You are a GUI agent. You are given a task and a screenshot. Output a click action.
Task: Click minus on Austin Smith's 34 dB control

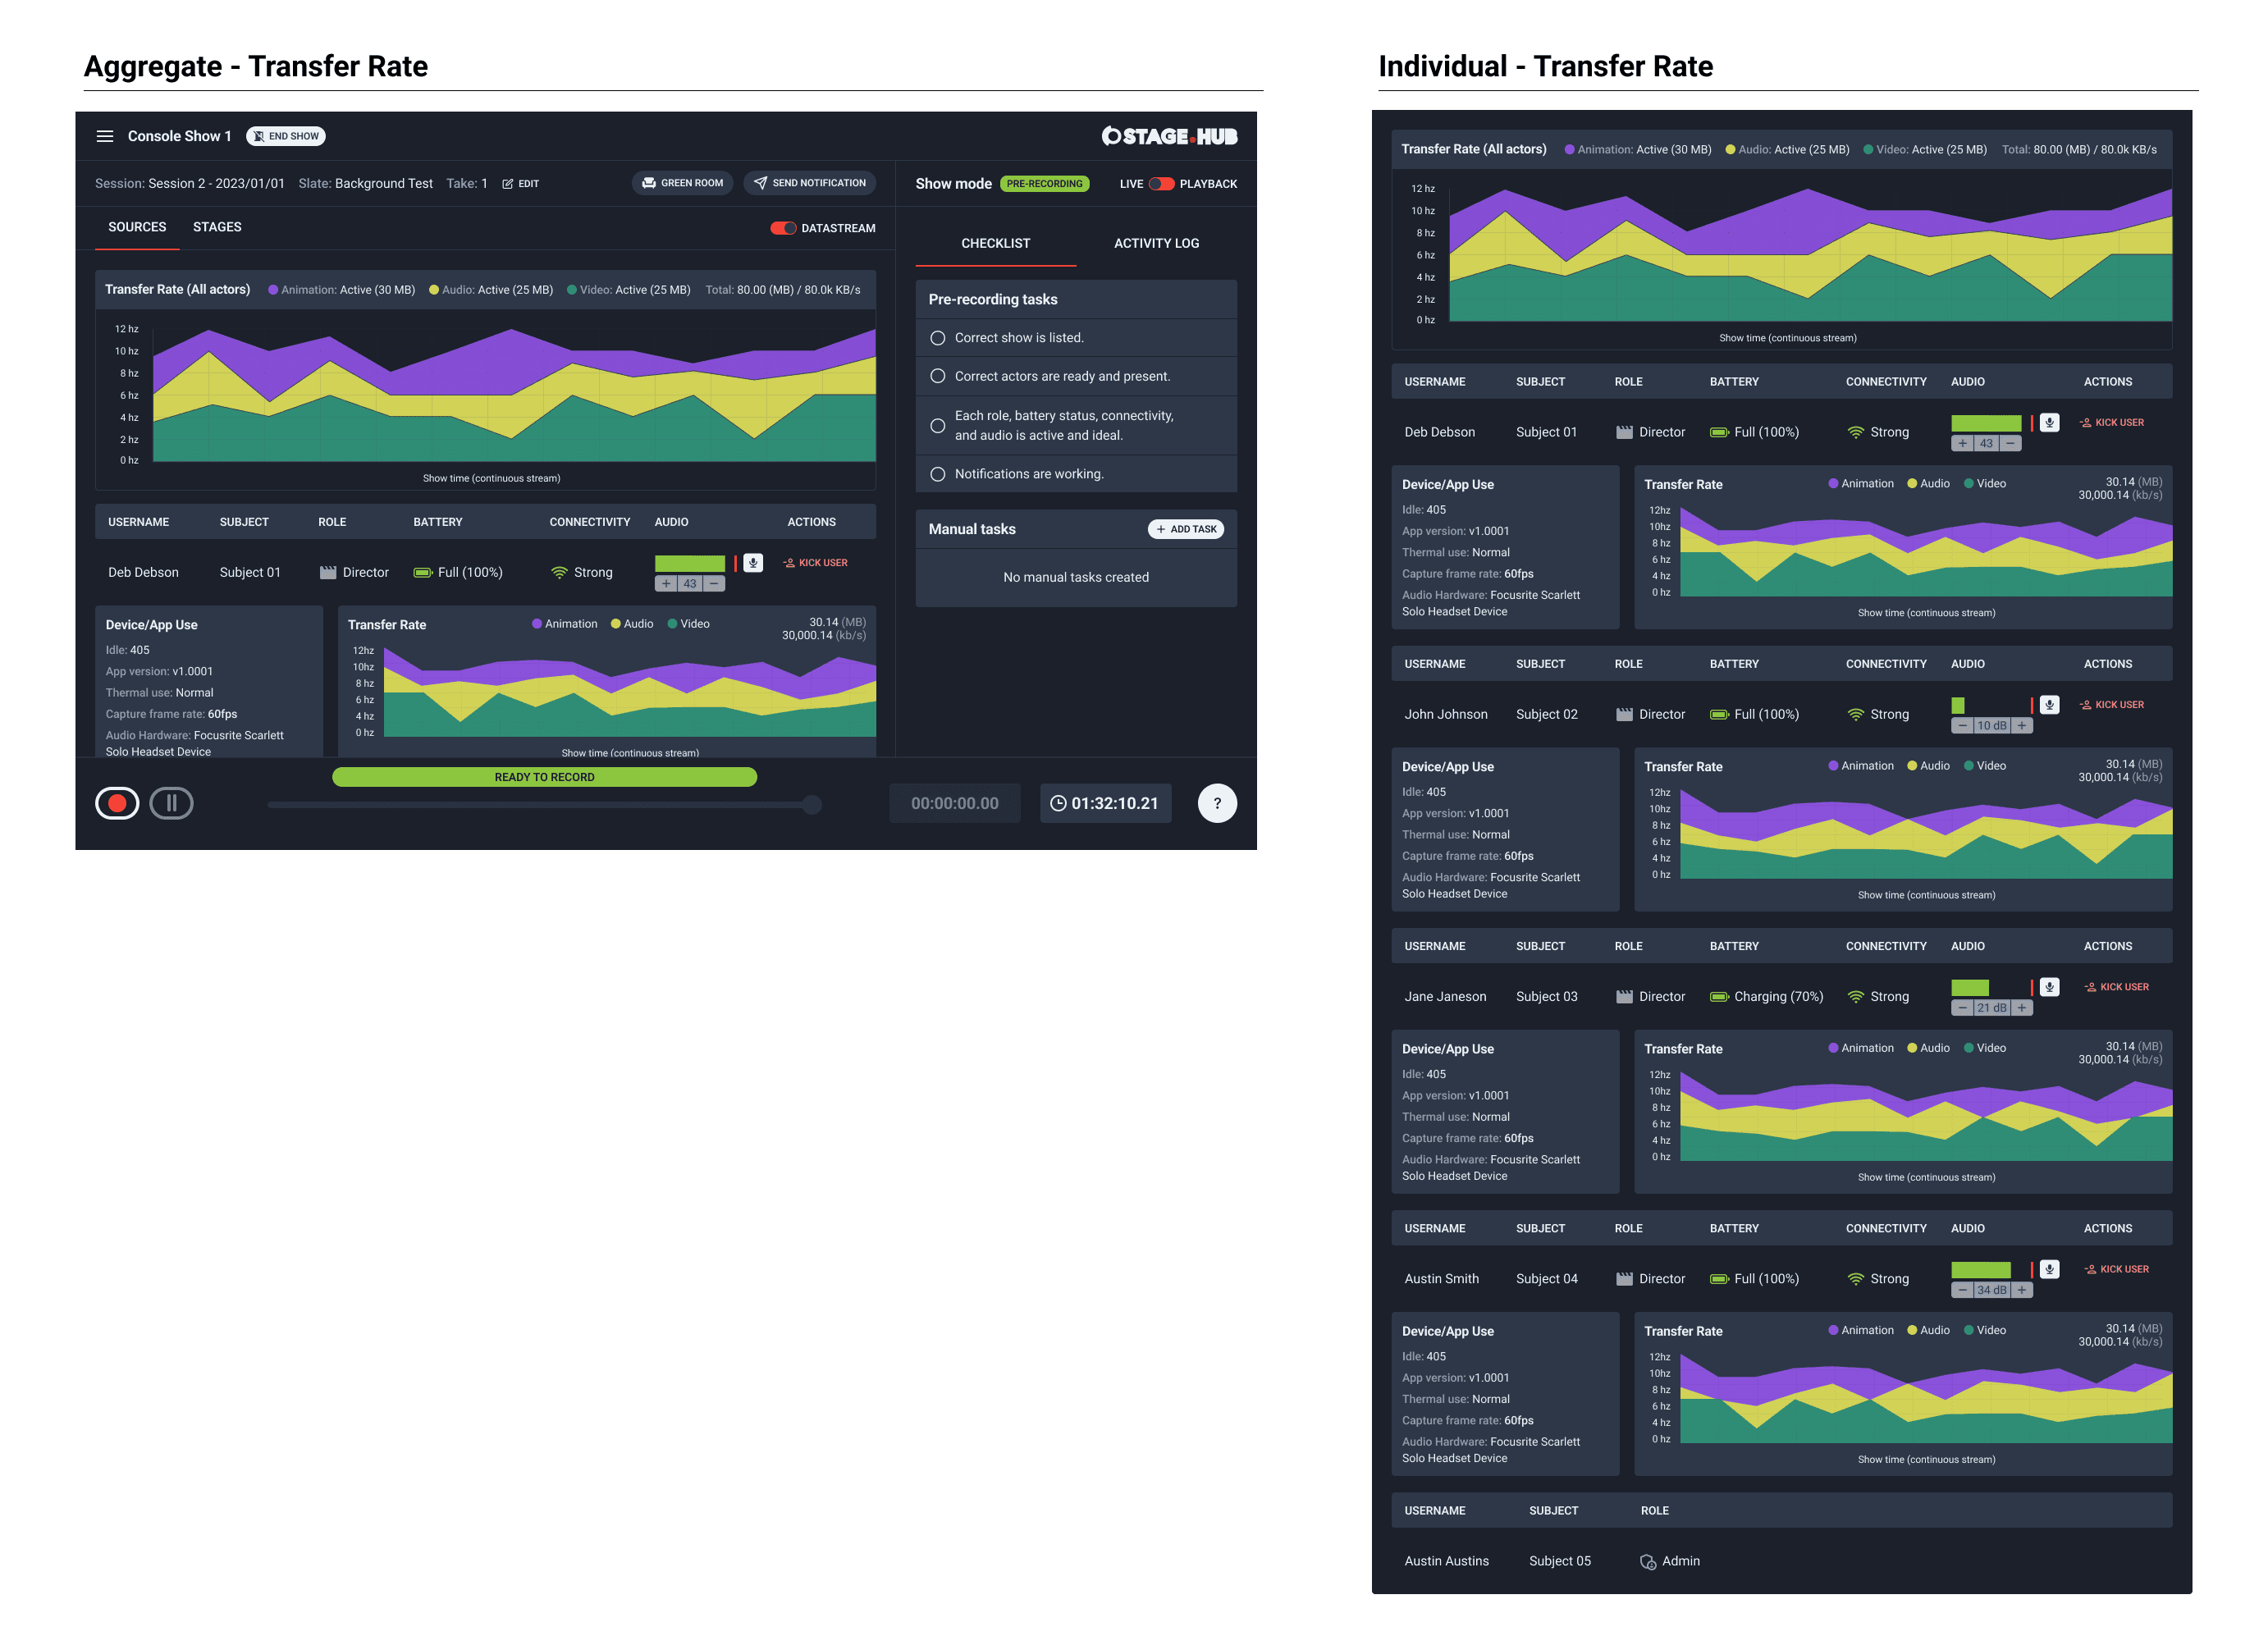tap(1963, 1290)
